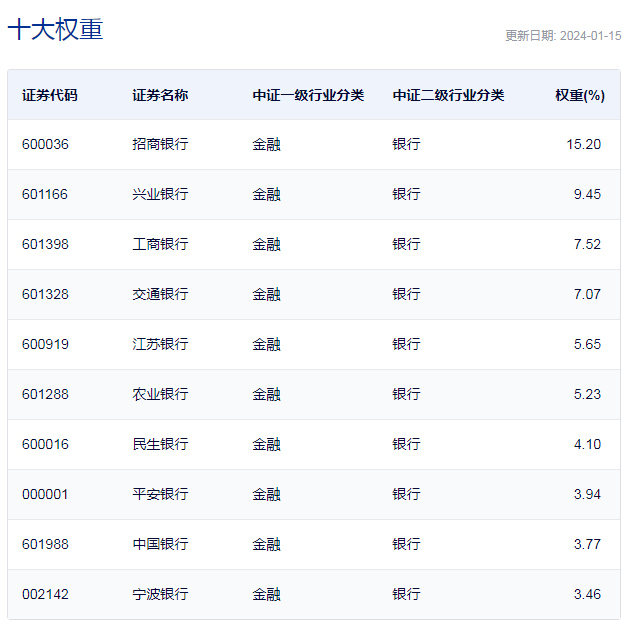628x626 pixels.
Task: Select stock code 601288
Action: (45, 394)
